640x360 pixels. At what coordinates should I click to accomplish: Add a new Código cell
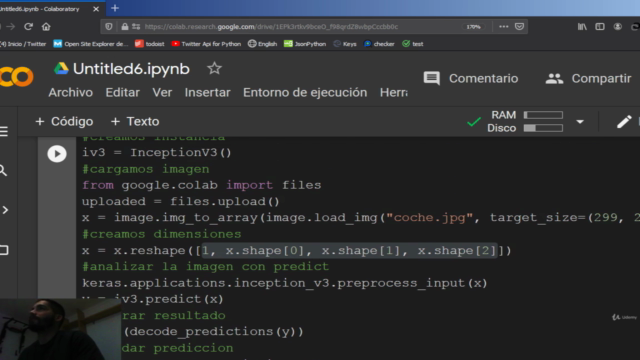point(64,122)
